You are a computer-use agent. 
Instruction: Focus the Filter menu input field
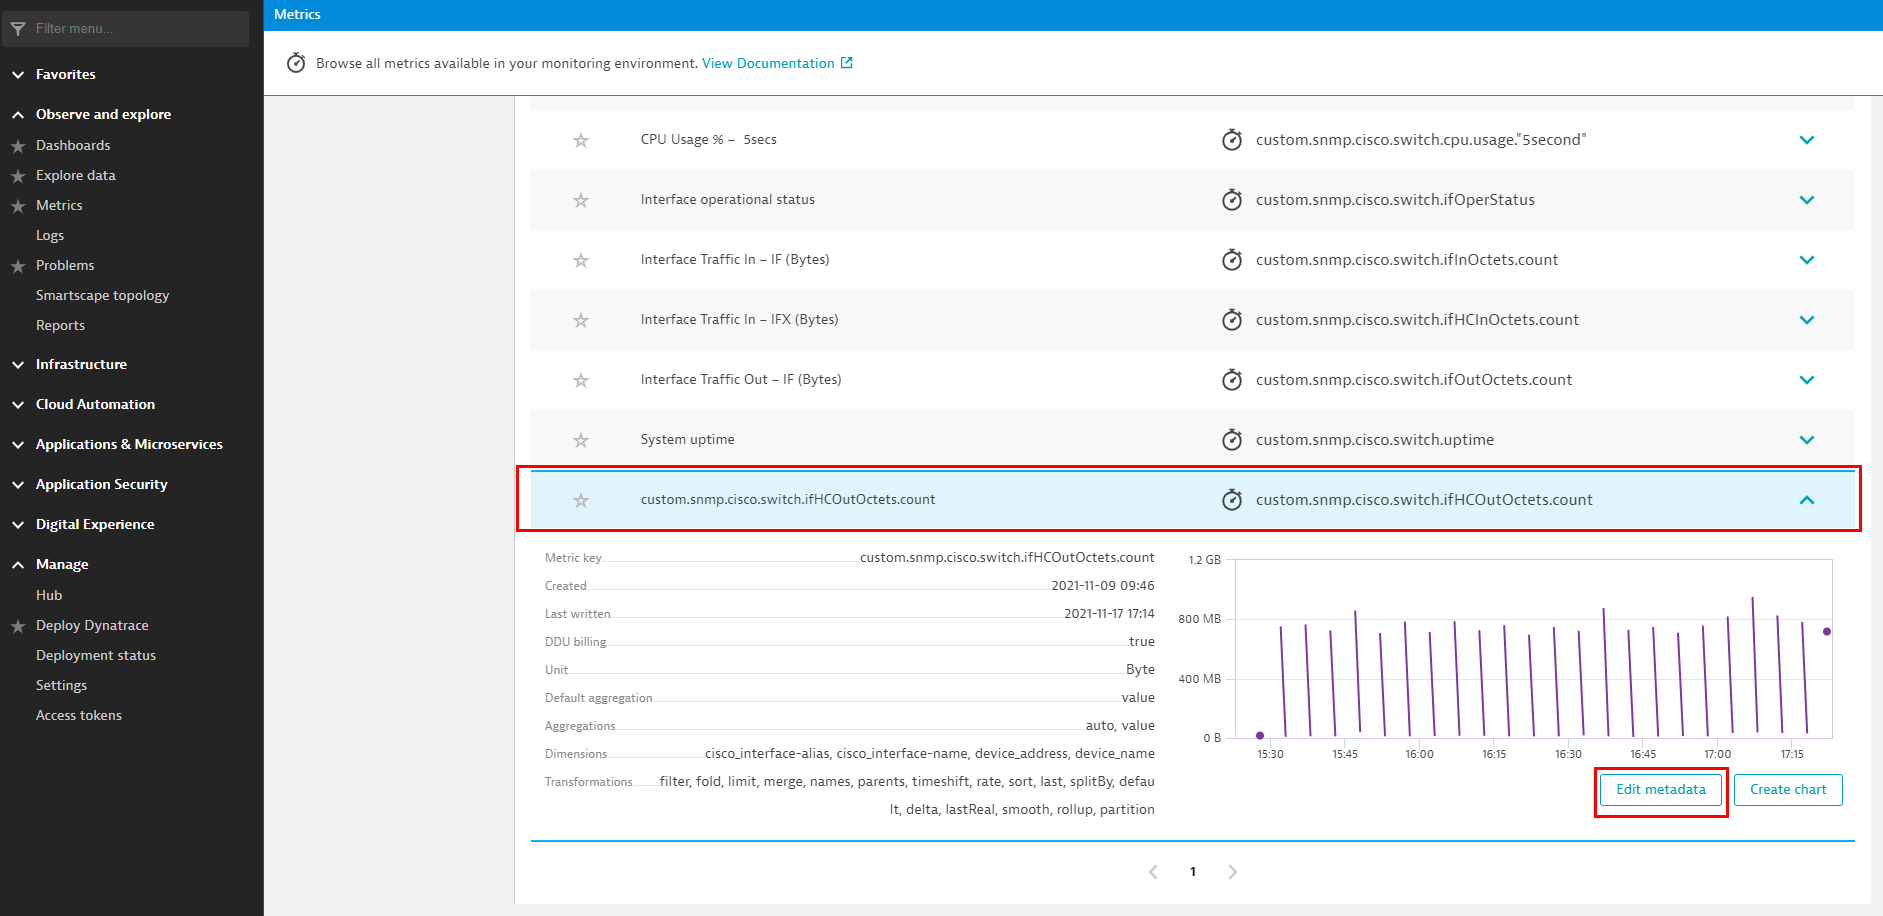point(126,29)
